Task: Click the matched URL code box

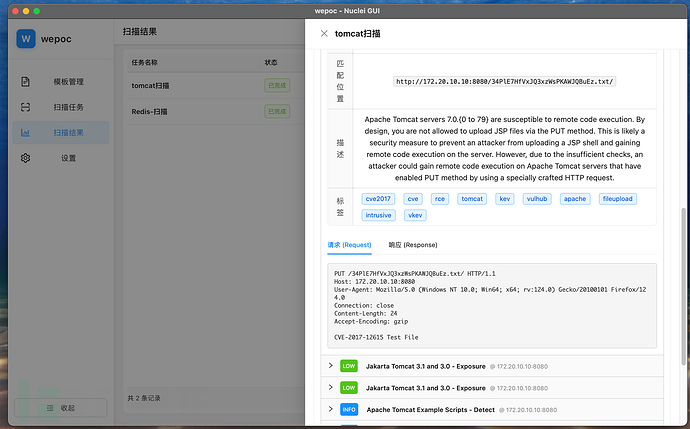Action: 504,81
